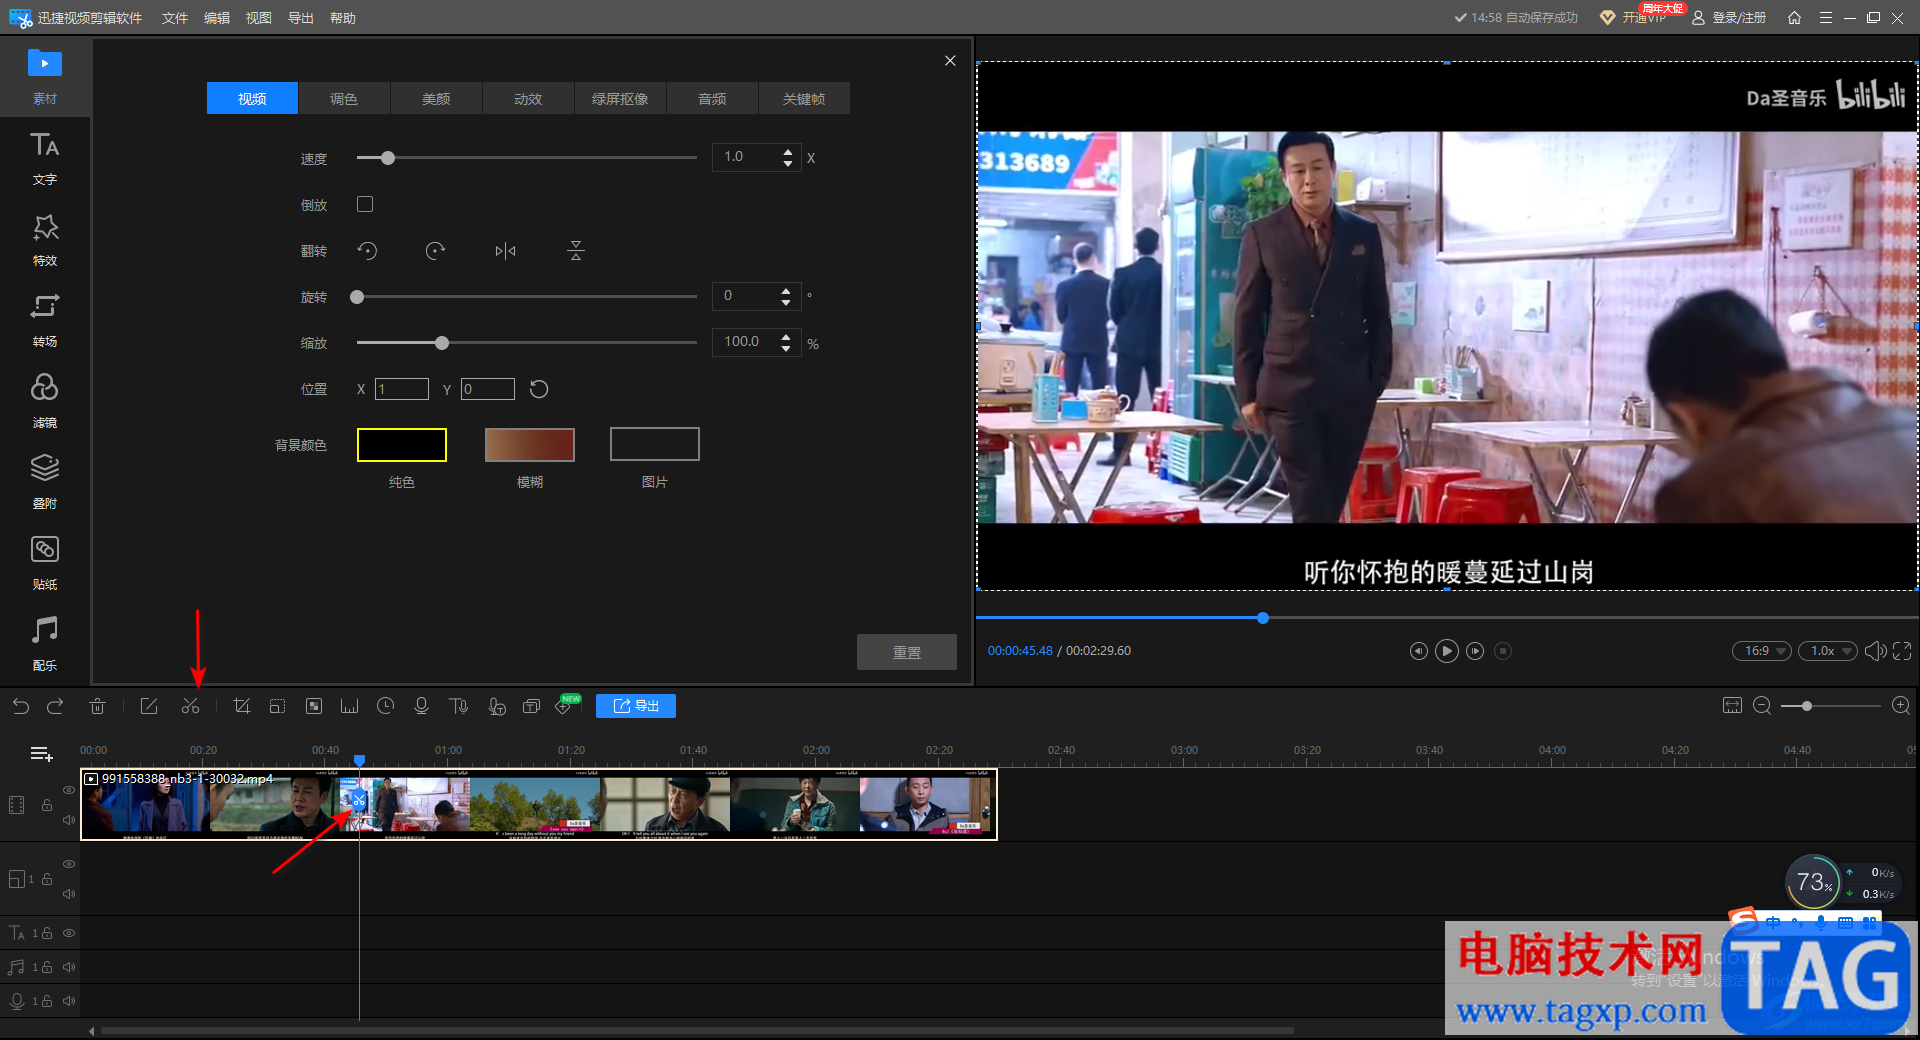The height and width of the screenshot is (1040, 1920).
Task: Decrease the 旋转 rotation value stepper
Action: tap(786, 301)
